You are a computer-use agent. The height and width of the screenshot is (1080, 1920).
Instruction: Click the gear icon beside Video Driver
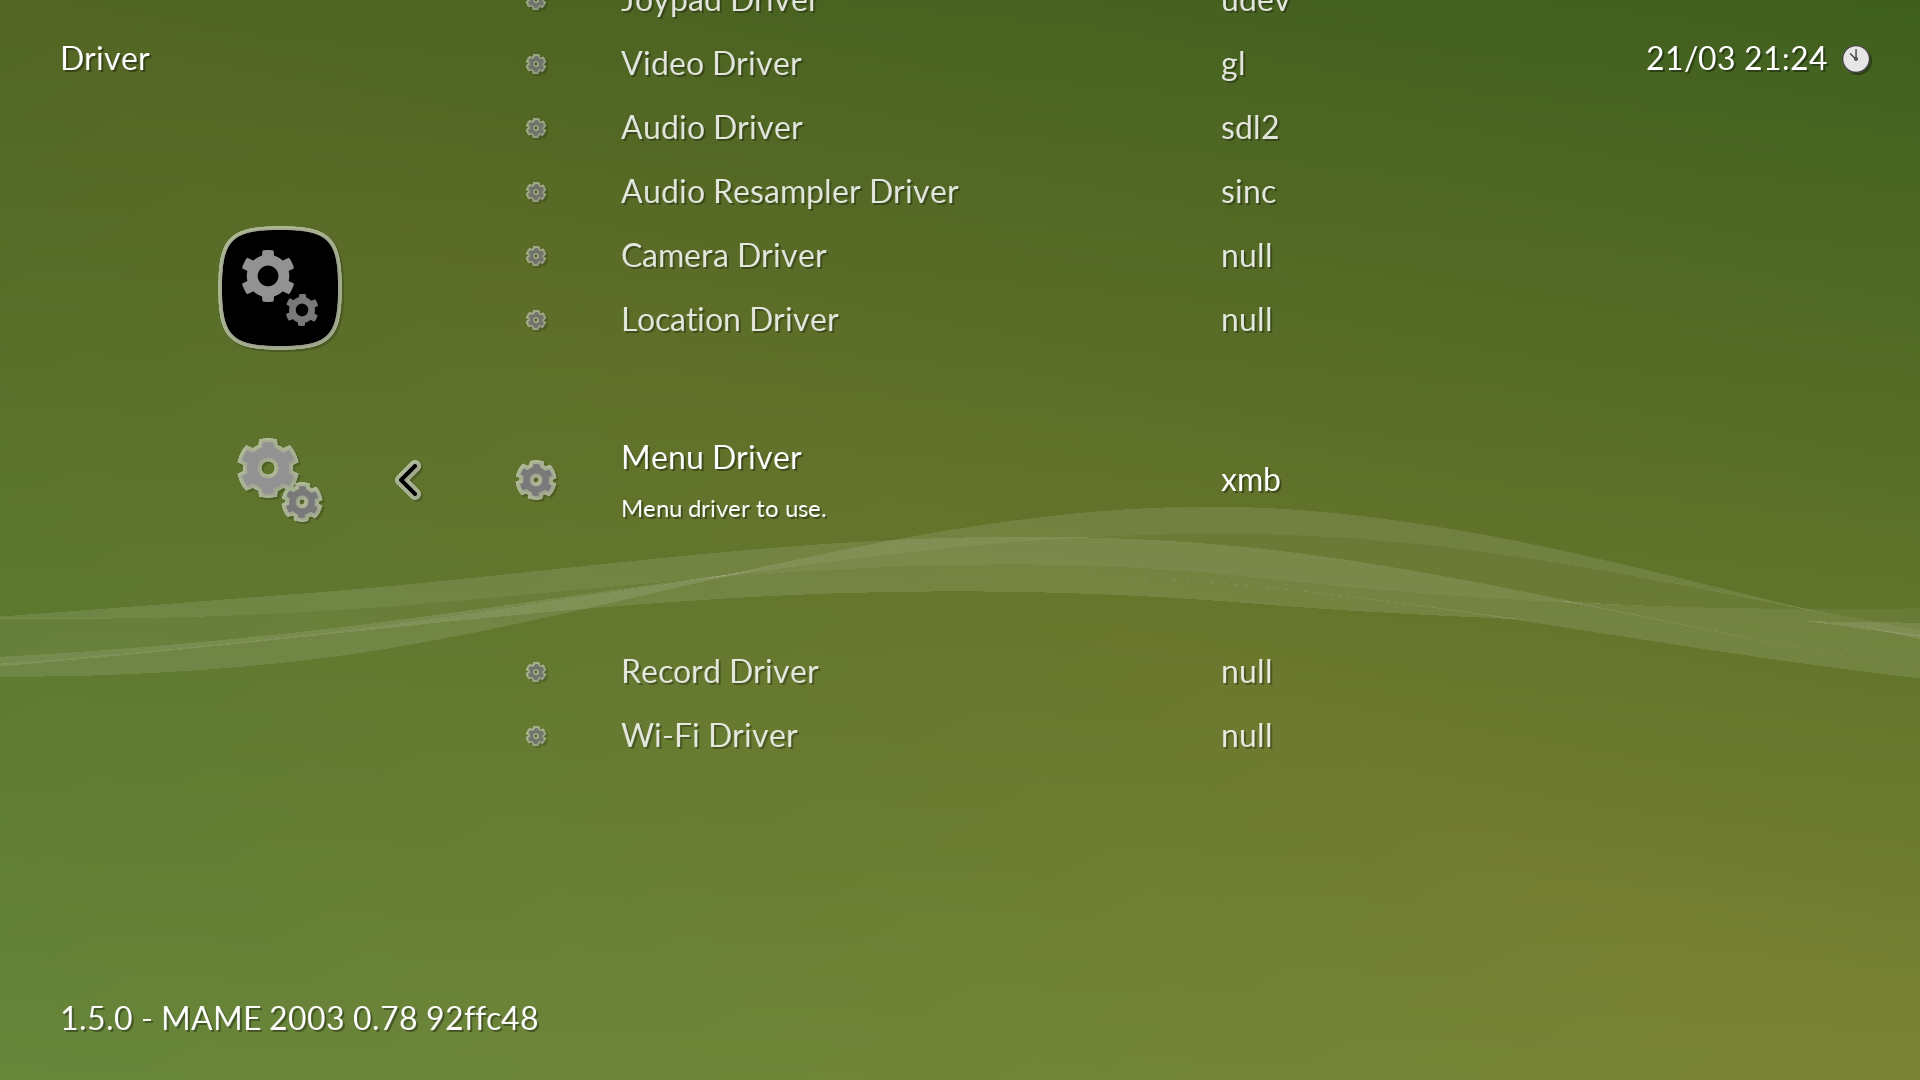[536, 64]
